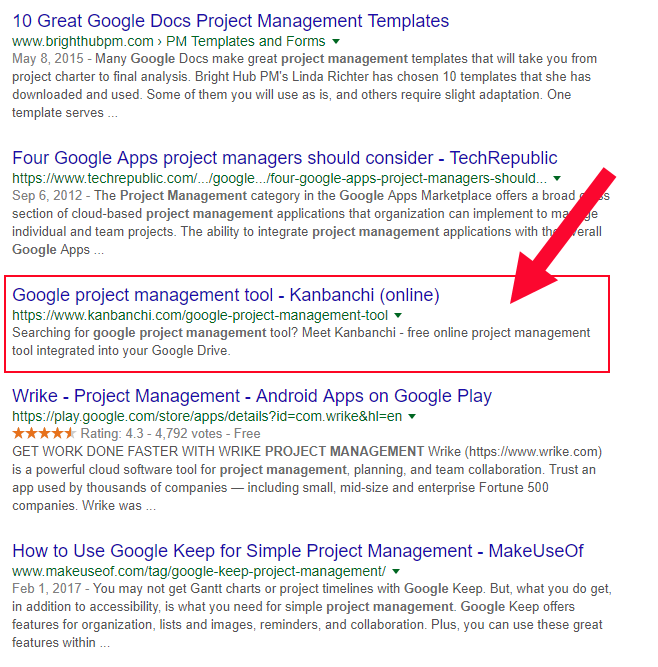Expand dropdown arrow beside brighthubpm.com URL
The width and height of the screenshot is (658, 667).
[336, 41]
